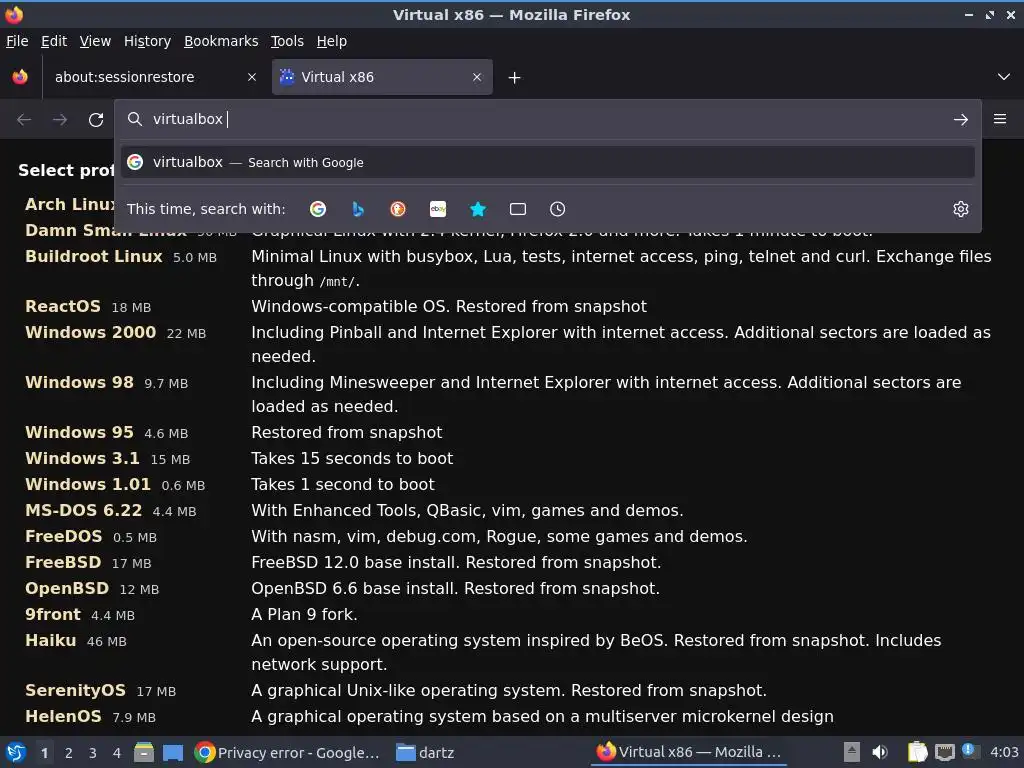Switch to dartz folder window in taskbar

point(426,753)
